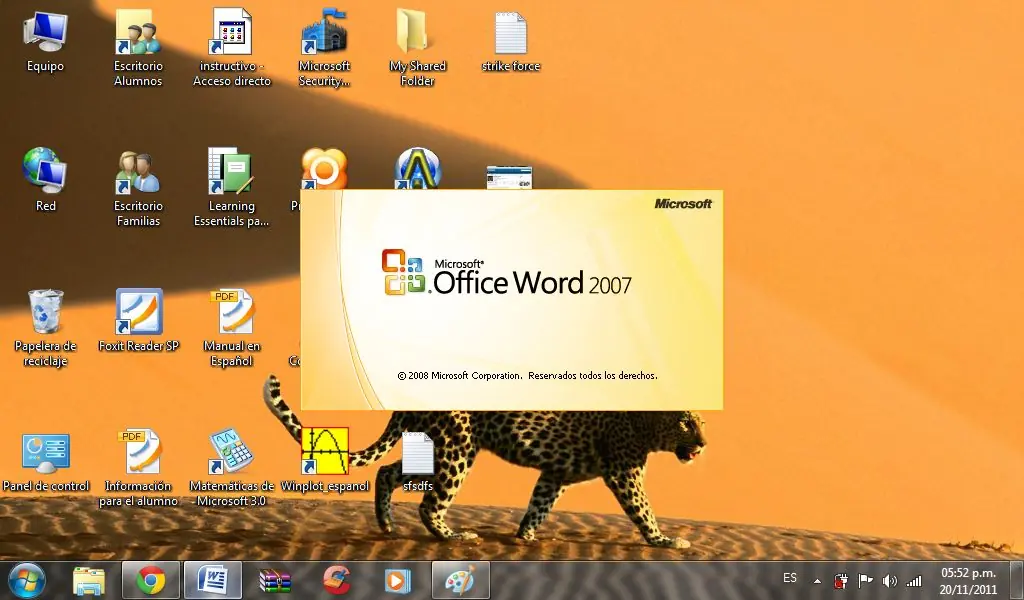1024x600 pixels.
Task: Open WinRAR from the taskbar
Action: (274, 580)
